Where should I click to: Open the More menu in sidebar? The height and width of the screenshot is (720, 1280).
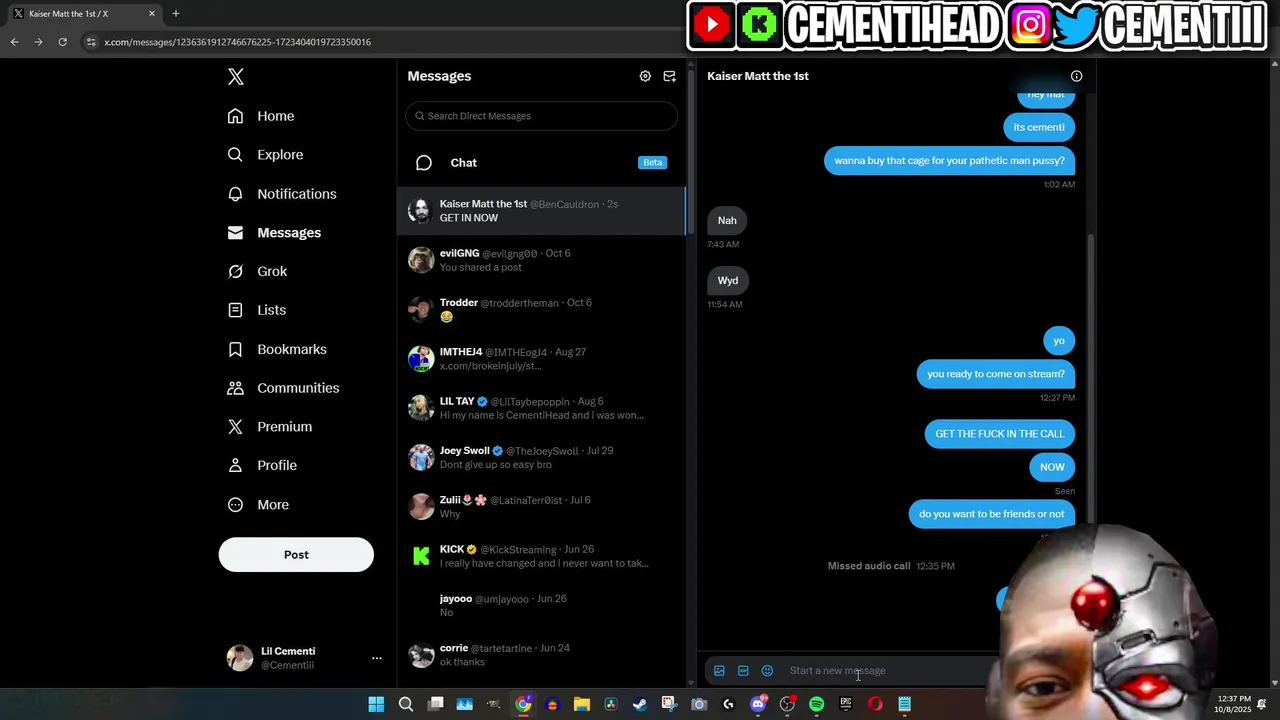click(258, 505)
